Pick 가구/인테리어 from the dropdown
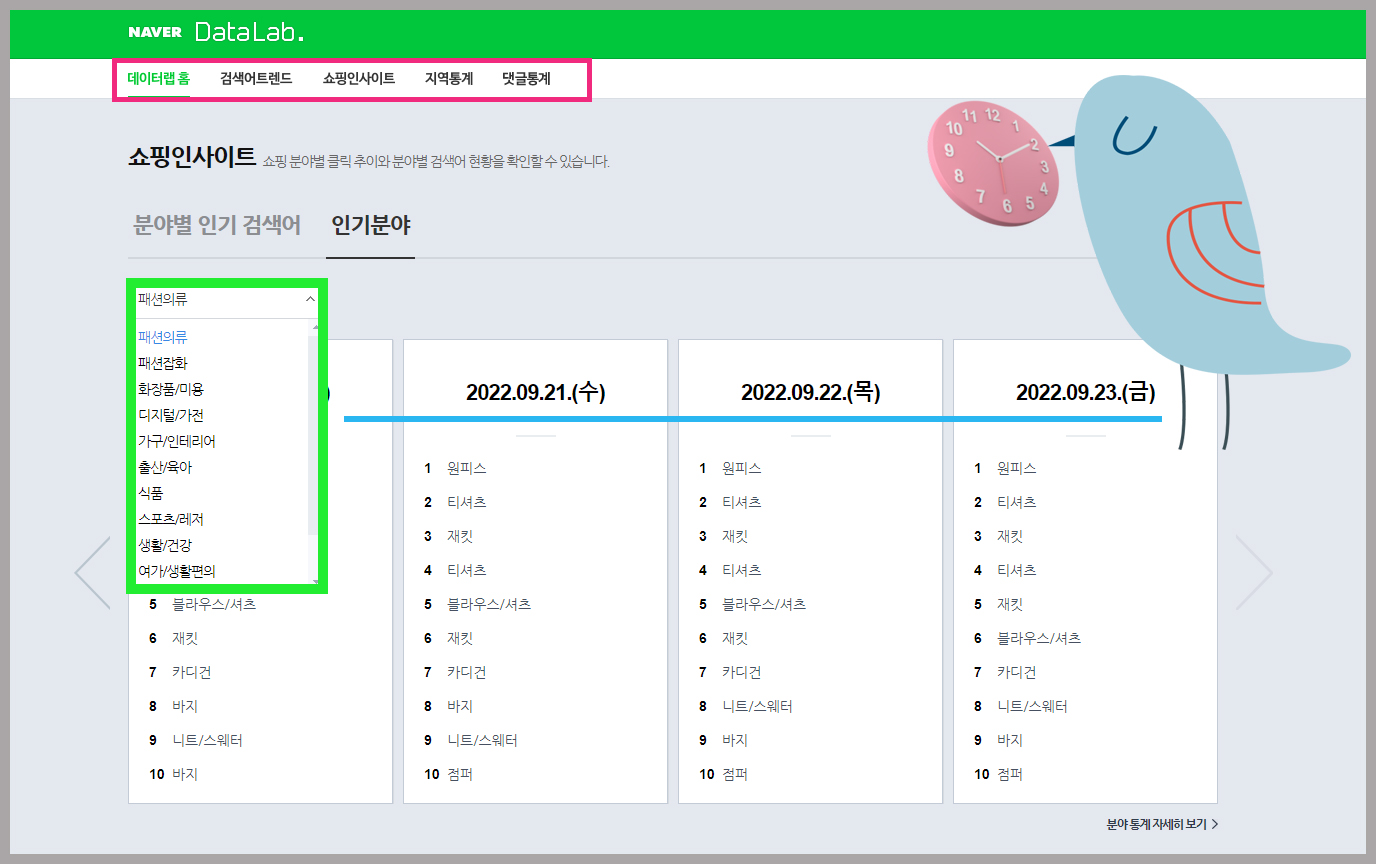This screenshot has width=1376, height=864. coord(177,441)
